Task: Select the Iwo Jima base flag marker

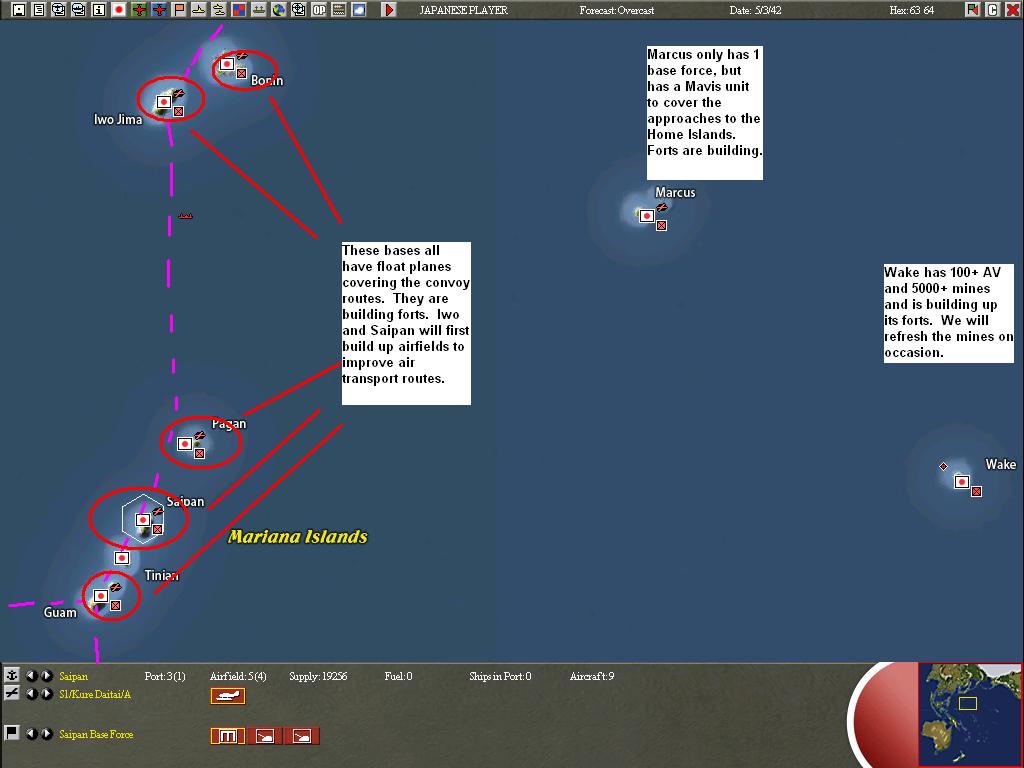Action: [164, 102]
